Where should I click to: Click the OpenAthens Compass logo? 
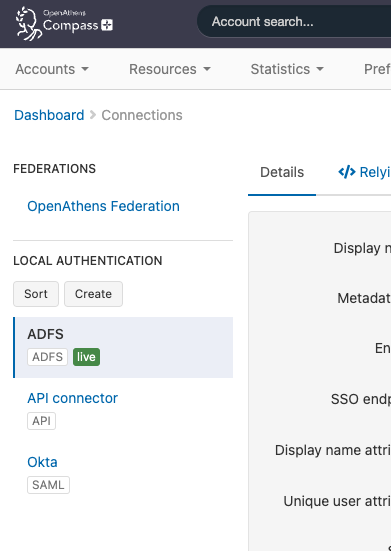click(64, 23)
